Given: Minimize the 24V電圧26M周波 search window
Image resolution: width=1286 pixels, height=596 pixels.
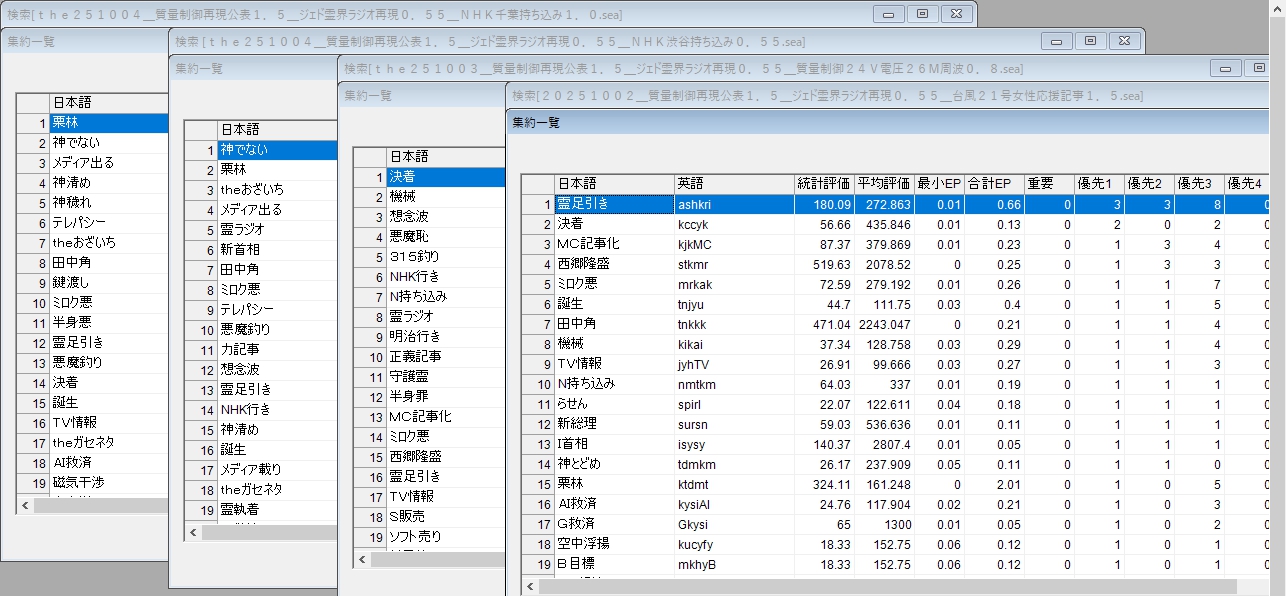Looking at the screenshot, I should (x=1225, y=68).
